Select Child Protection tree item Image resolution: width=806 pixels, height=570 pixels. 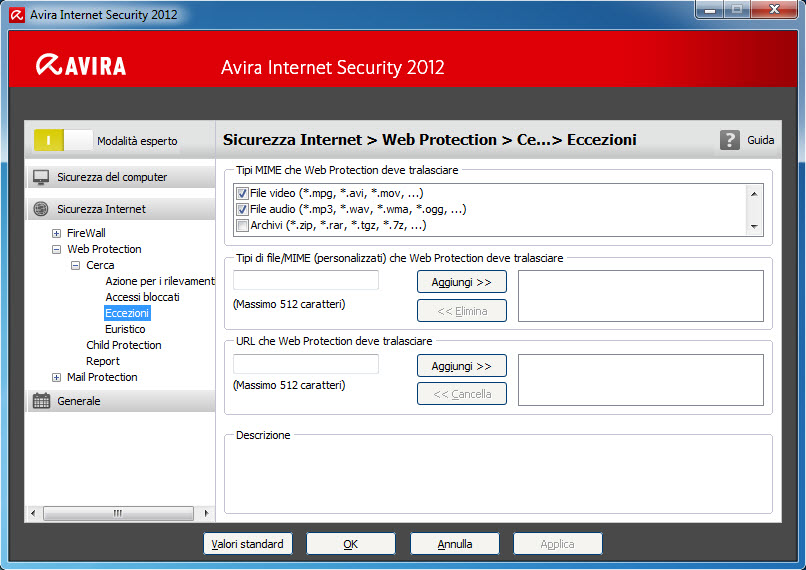pos(124,345)
